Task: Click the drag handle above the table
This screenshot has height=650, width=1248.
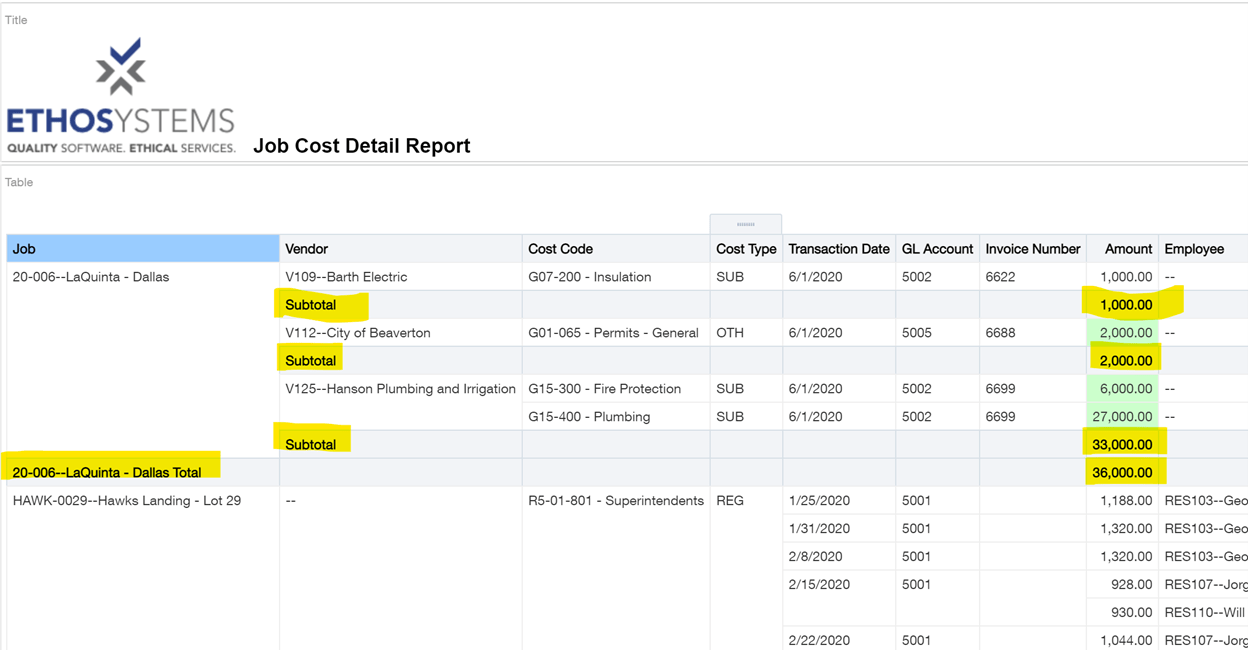Action: pyautogui.click(x=745, y=224)
